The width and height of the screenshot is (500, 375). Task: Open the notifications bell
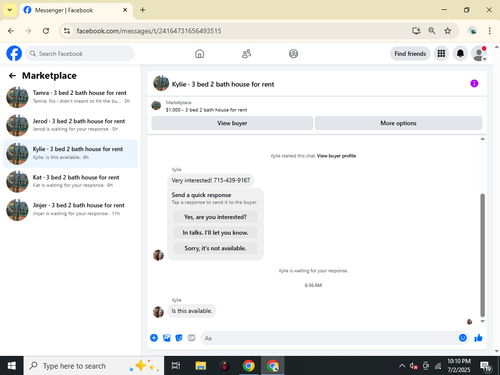[x=460, y=53]
